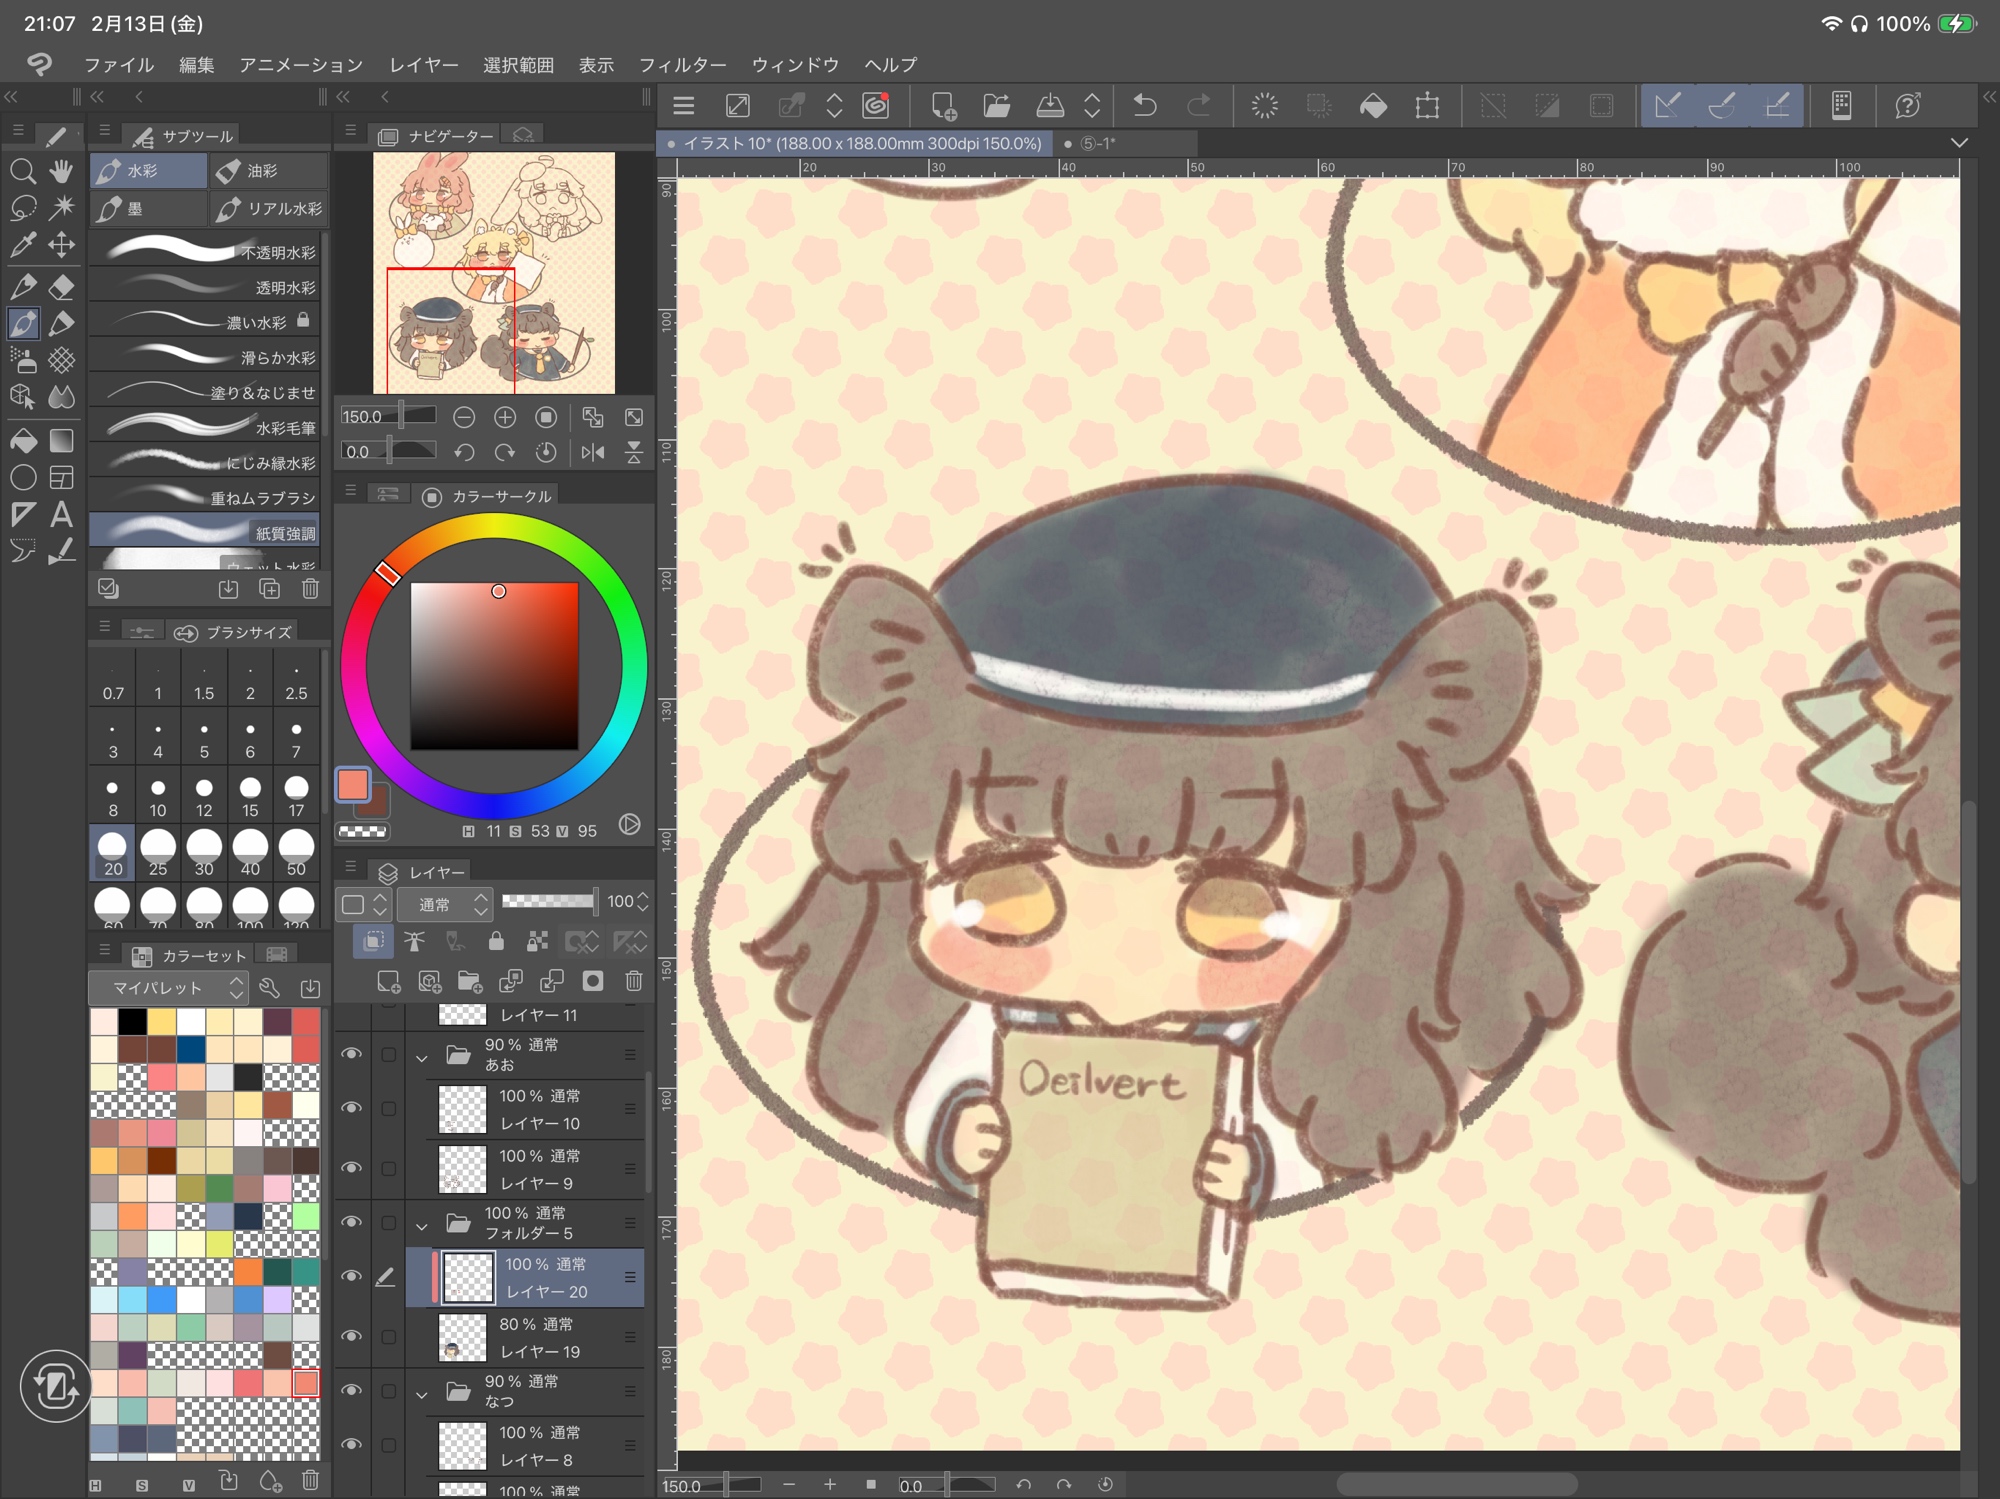
Task: Select brush size 30 preset
Action: [204, 852]
